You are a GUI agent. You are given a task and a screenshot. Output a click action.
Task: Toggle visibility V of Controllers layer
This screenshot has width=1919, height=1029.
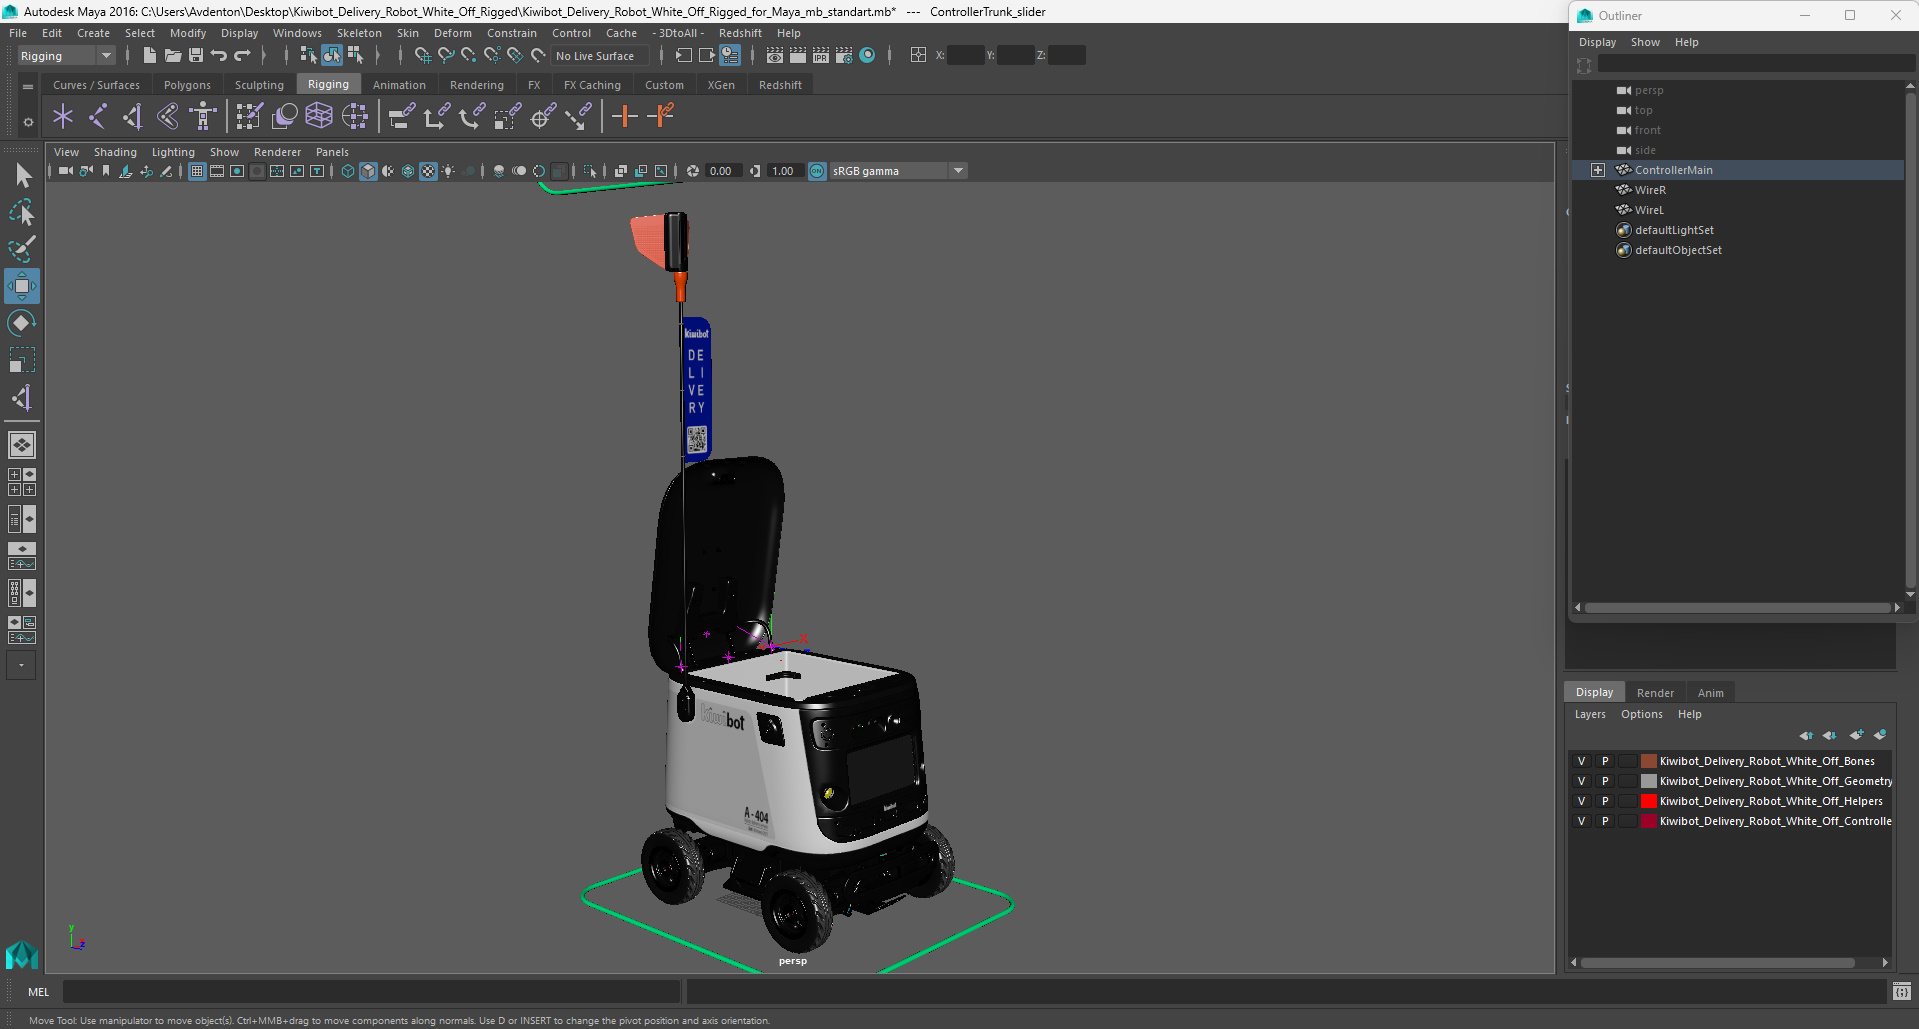click(x=1581, y=822)
